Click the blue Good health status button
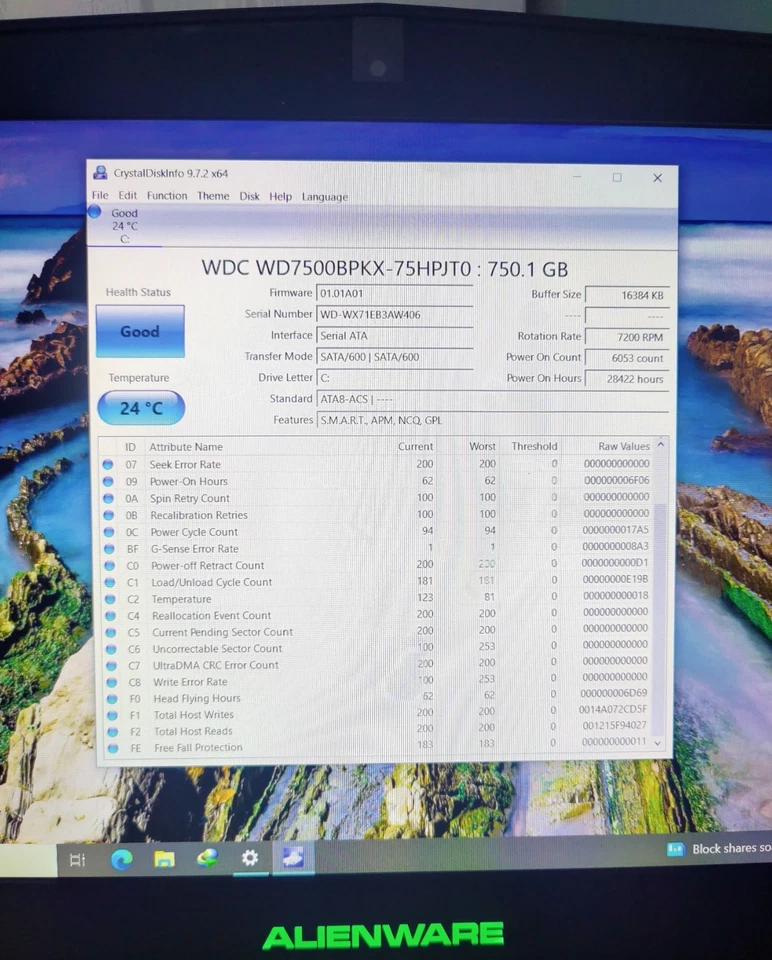This screenshot has width=772, height=960. point(140,331)
